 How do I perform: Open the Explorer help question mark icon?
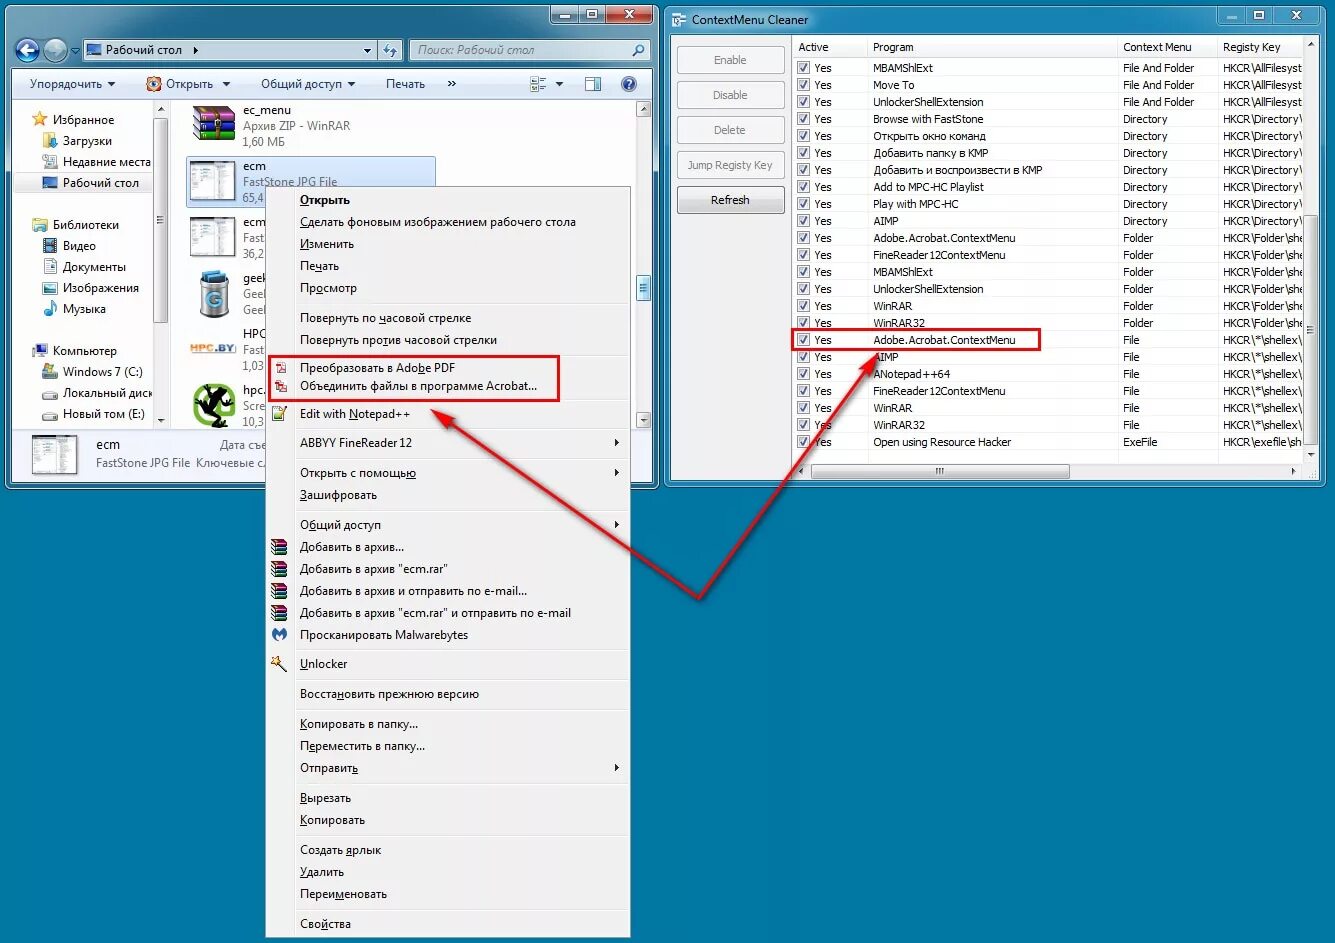tap(629, 84)
